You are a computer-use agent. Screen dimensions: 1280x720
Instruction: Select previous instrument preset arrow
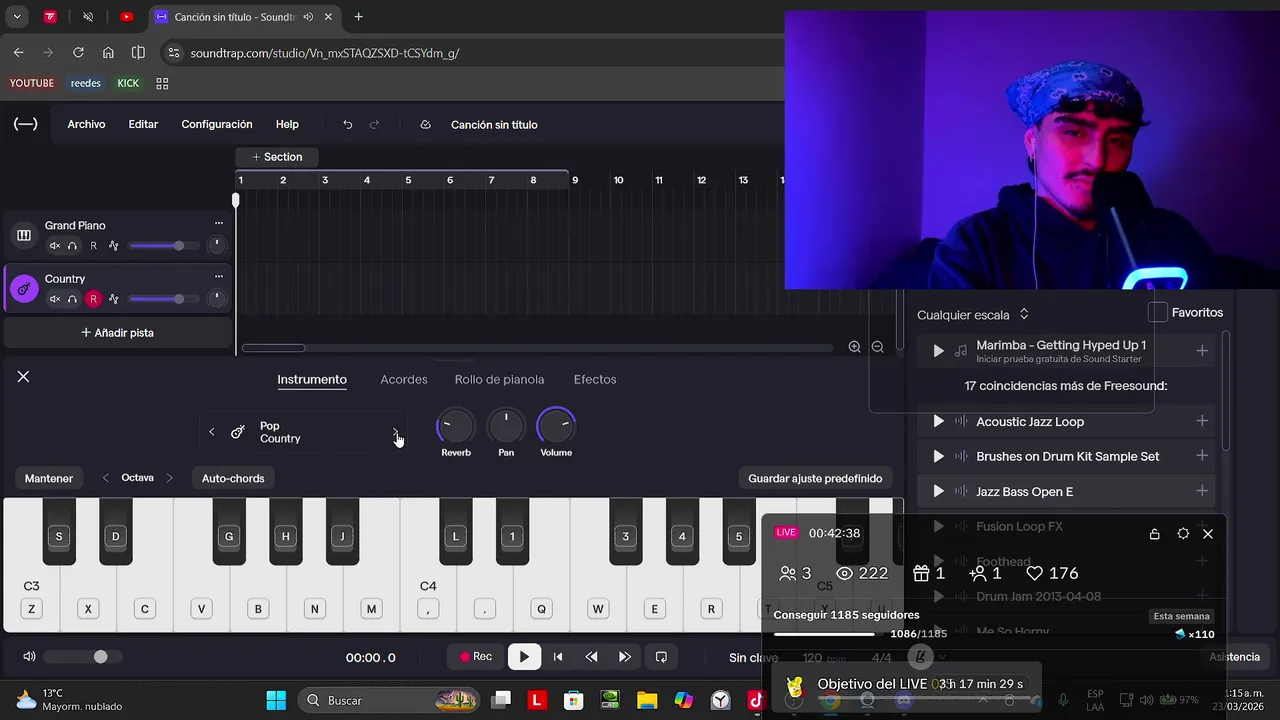tap(211, 432)
